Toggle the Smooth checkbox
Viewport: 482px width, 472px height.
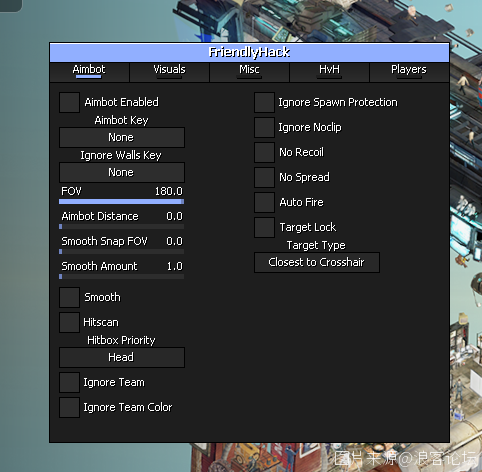coord(69,297)
